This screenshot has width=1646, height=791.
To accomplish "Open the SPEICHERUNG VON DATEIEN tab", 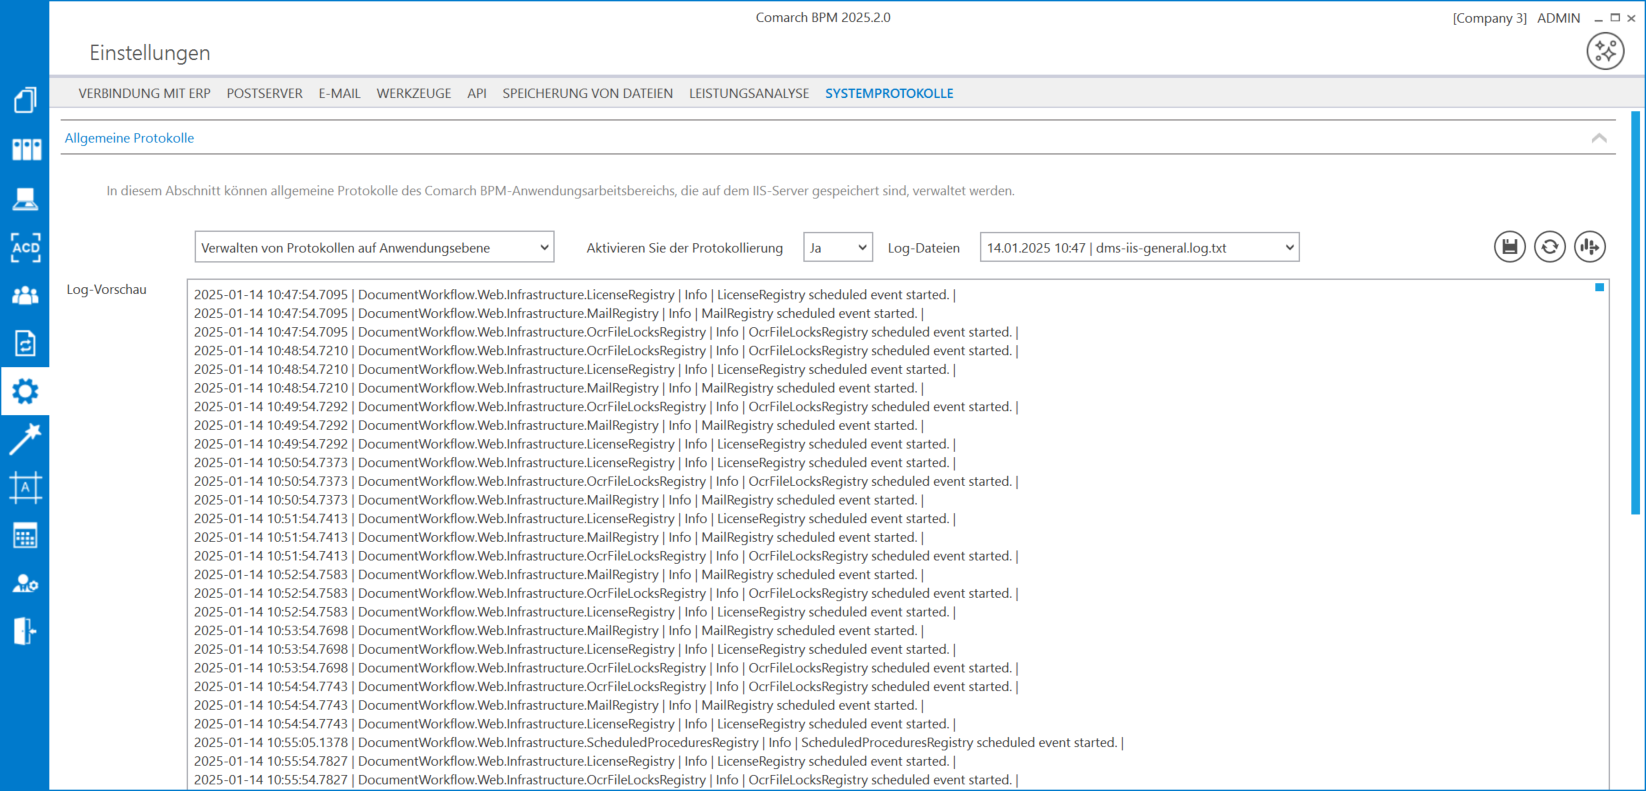I will 587,93.
